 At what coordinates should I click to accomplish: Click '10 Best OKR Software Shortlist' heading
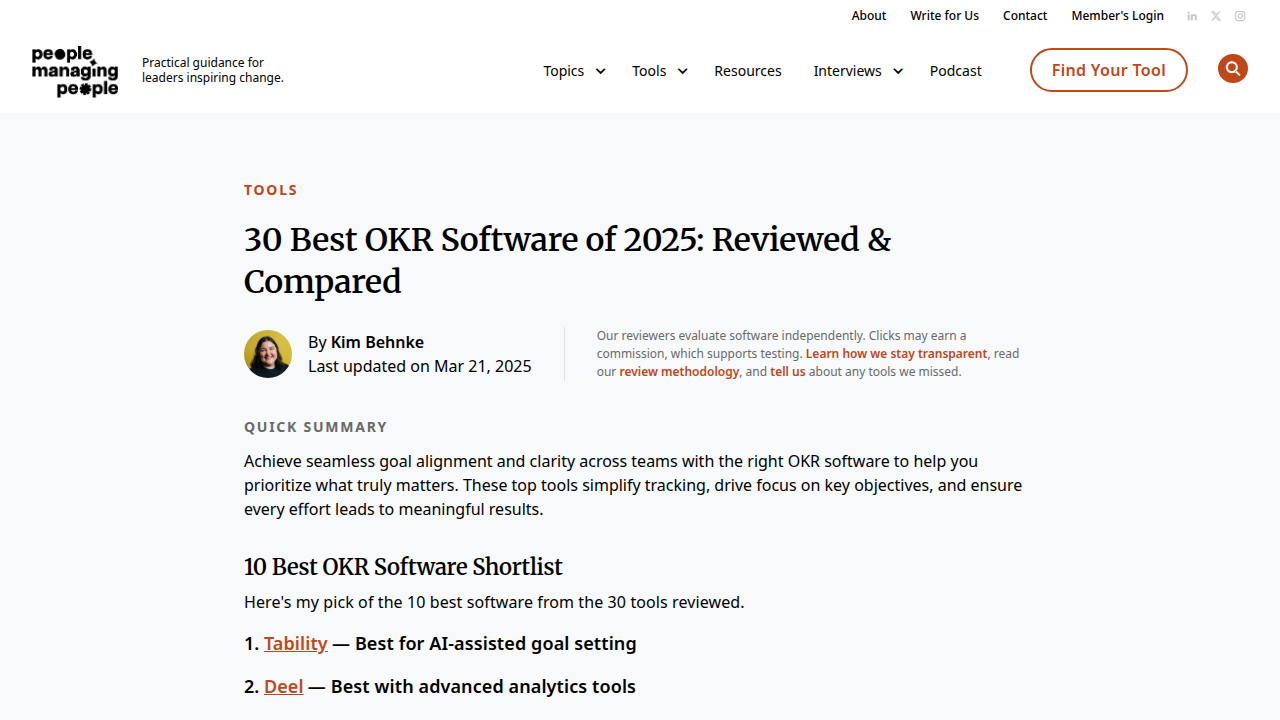403,567
